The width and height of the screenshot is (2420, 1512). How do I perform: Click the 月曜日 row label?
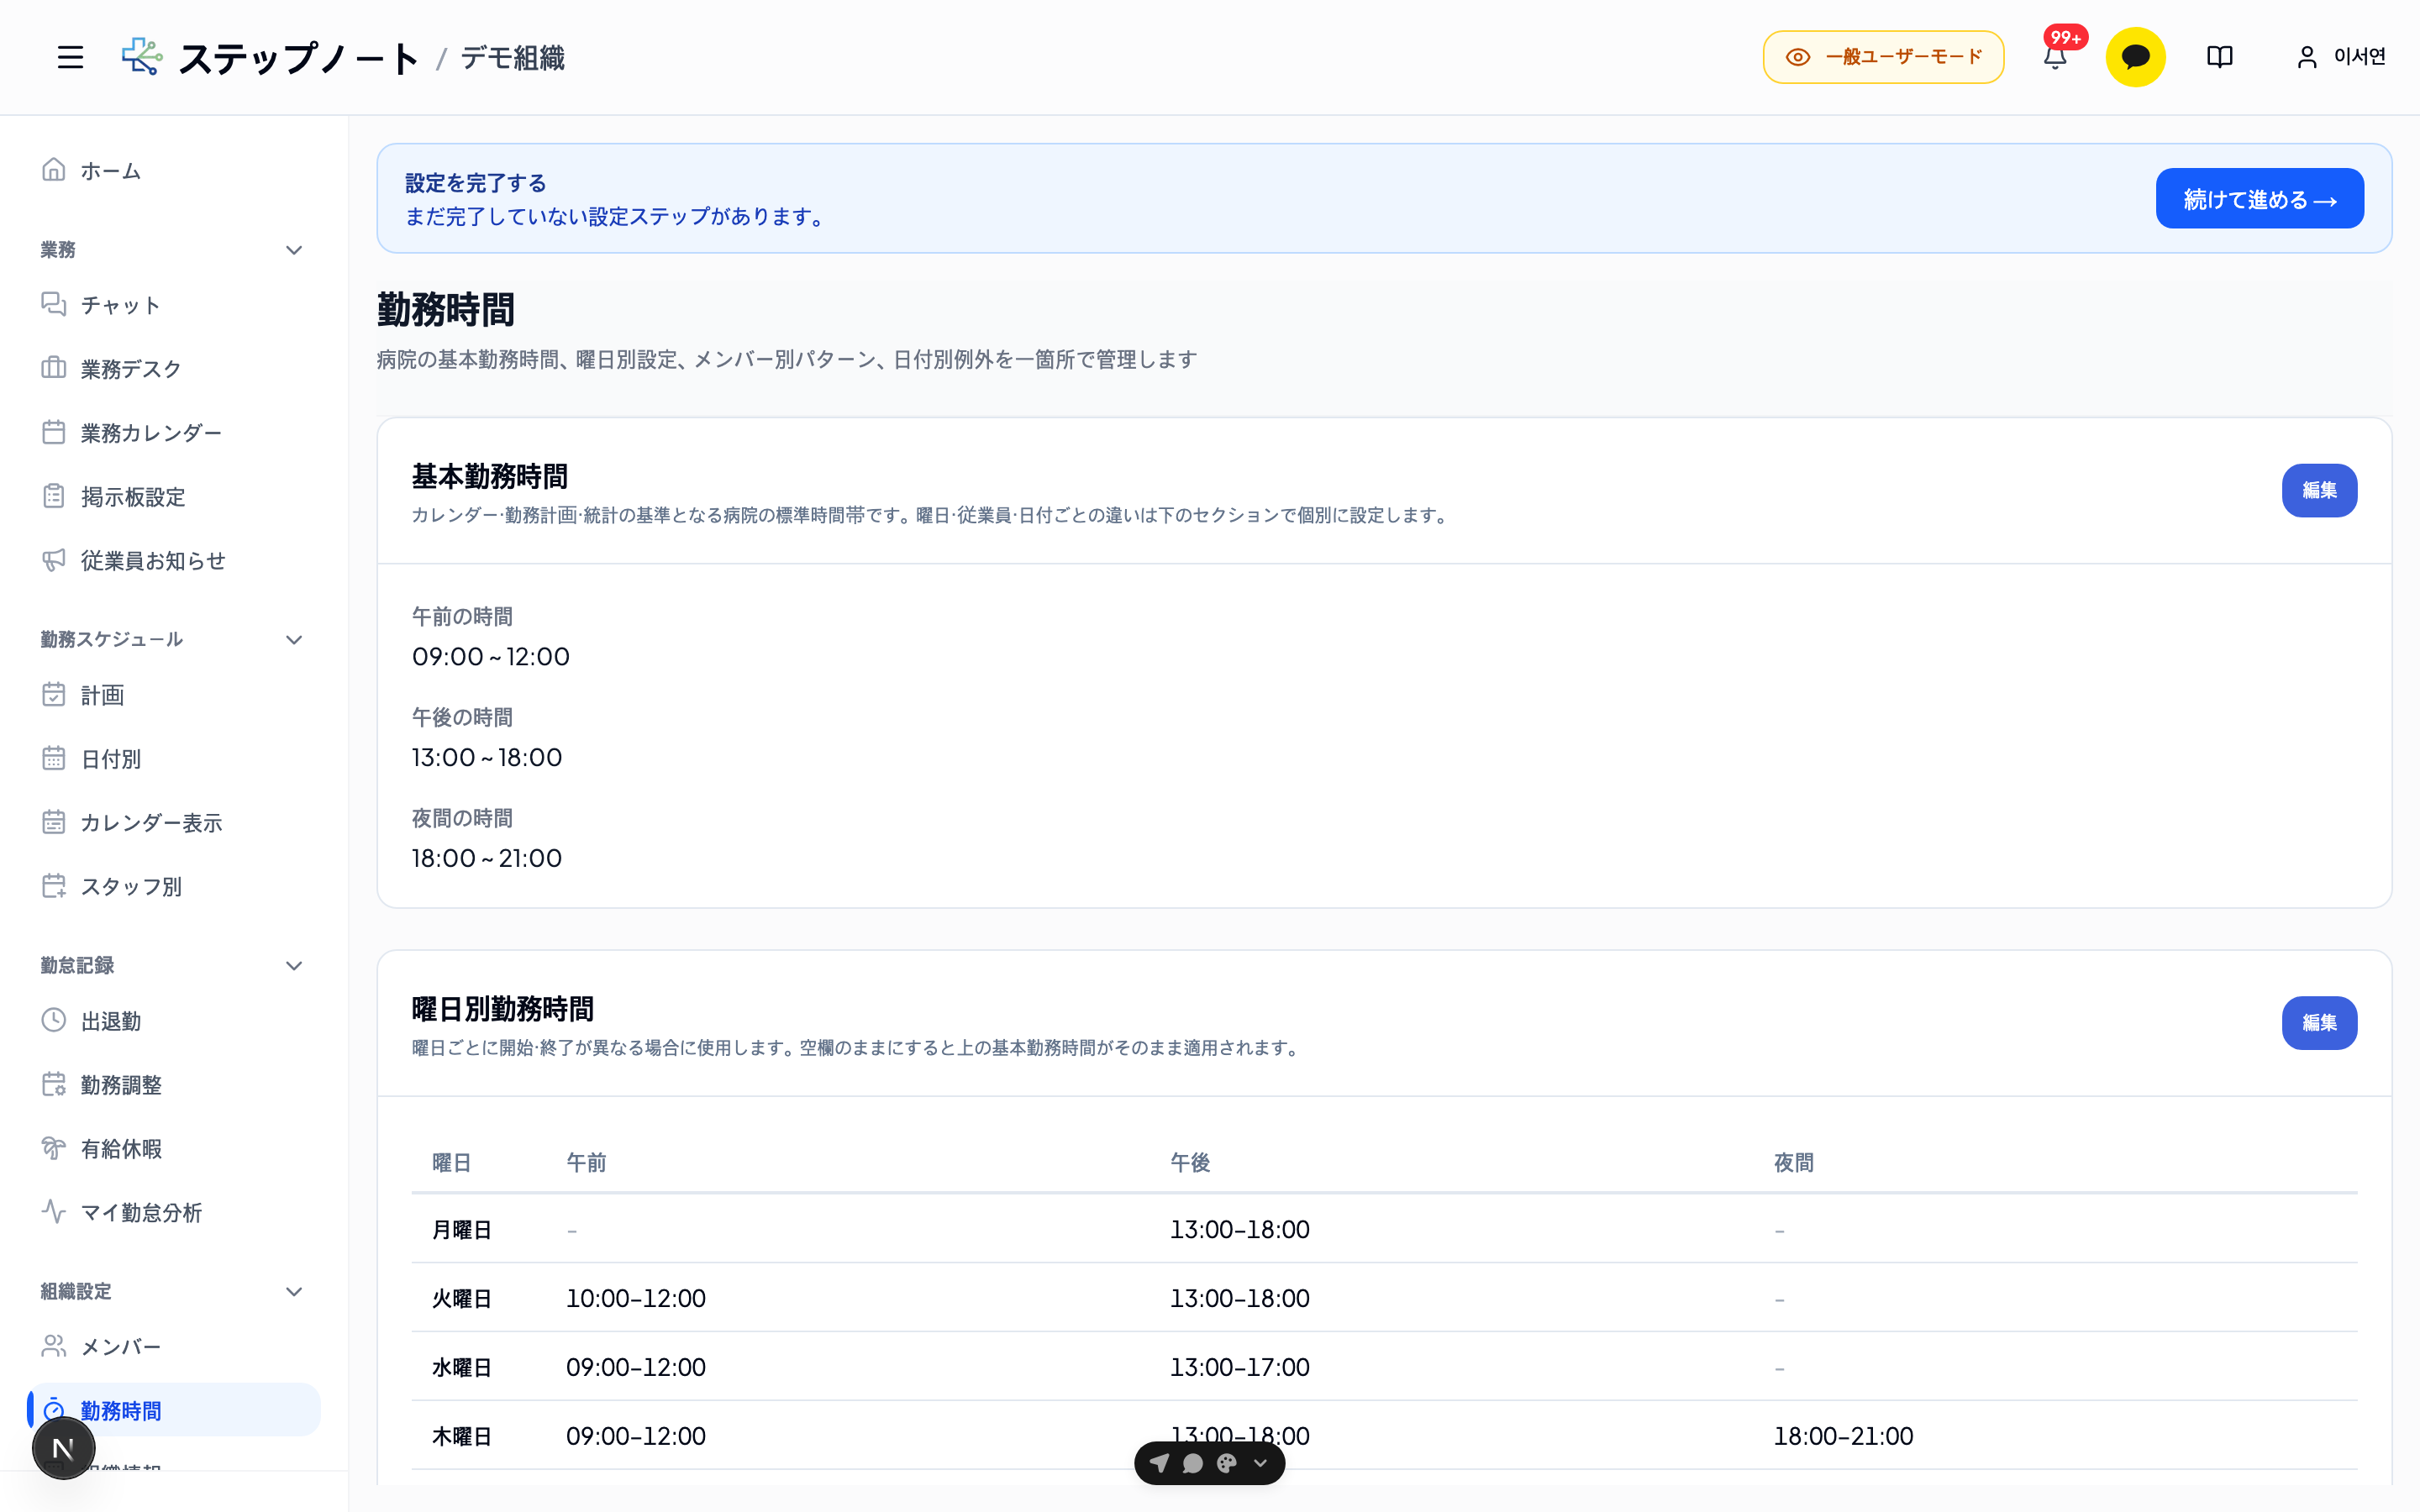[x=462, y=1230]
